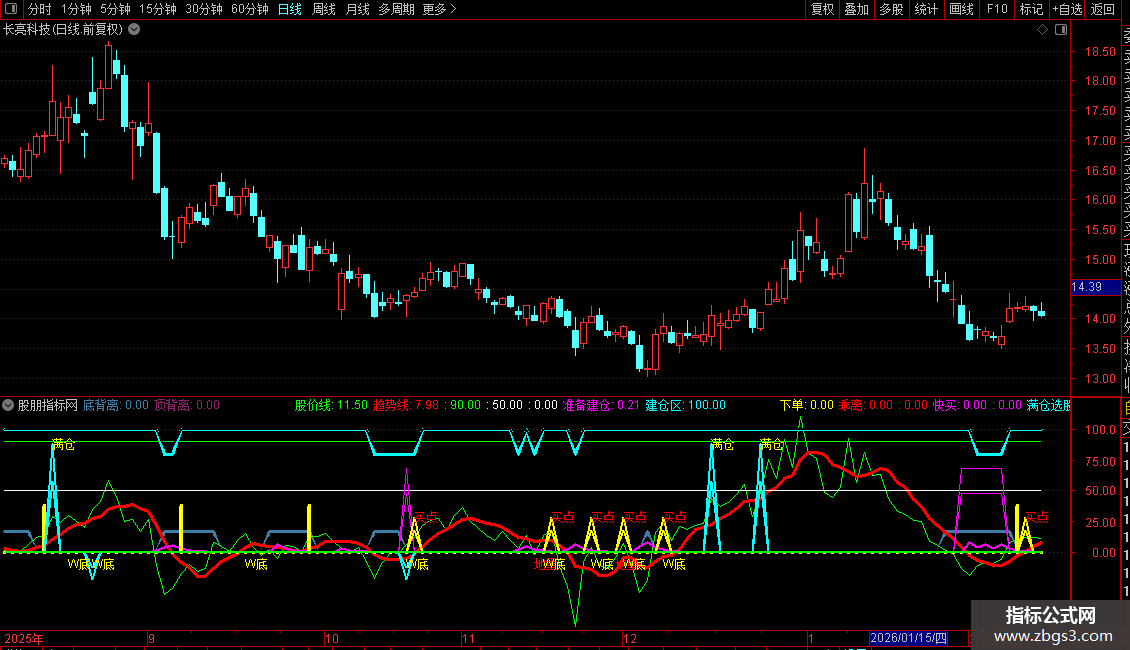Switch to 日线 daily chart

click(290, 9)
